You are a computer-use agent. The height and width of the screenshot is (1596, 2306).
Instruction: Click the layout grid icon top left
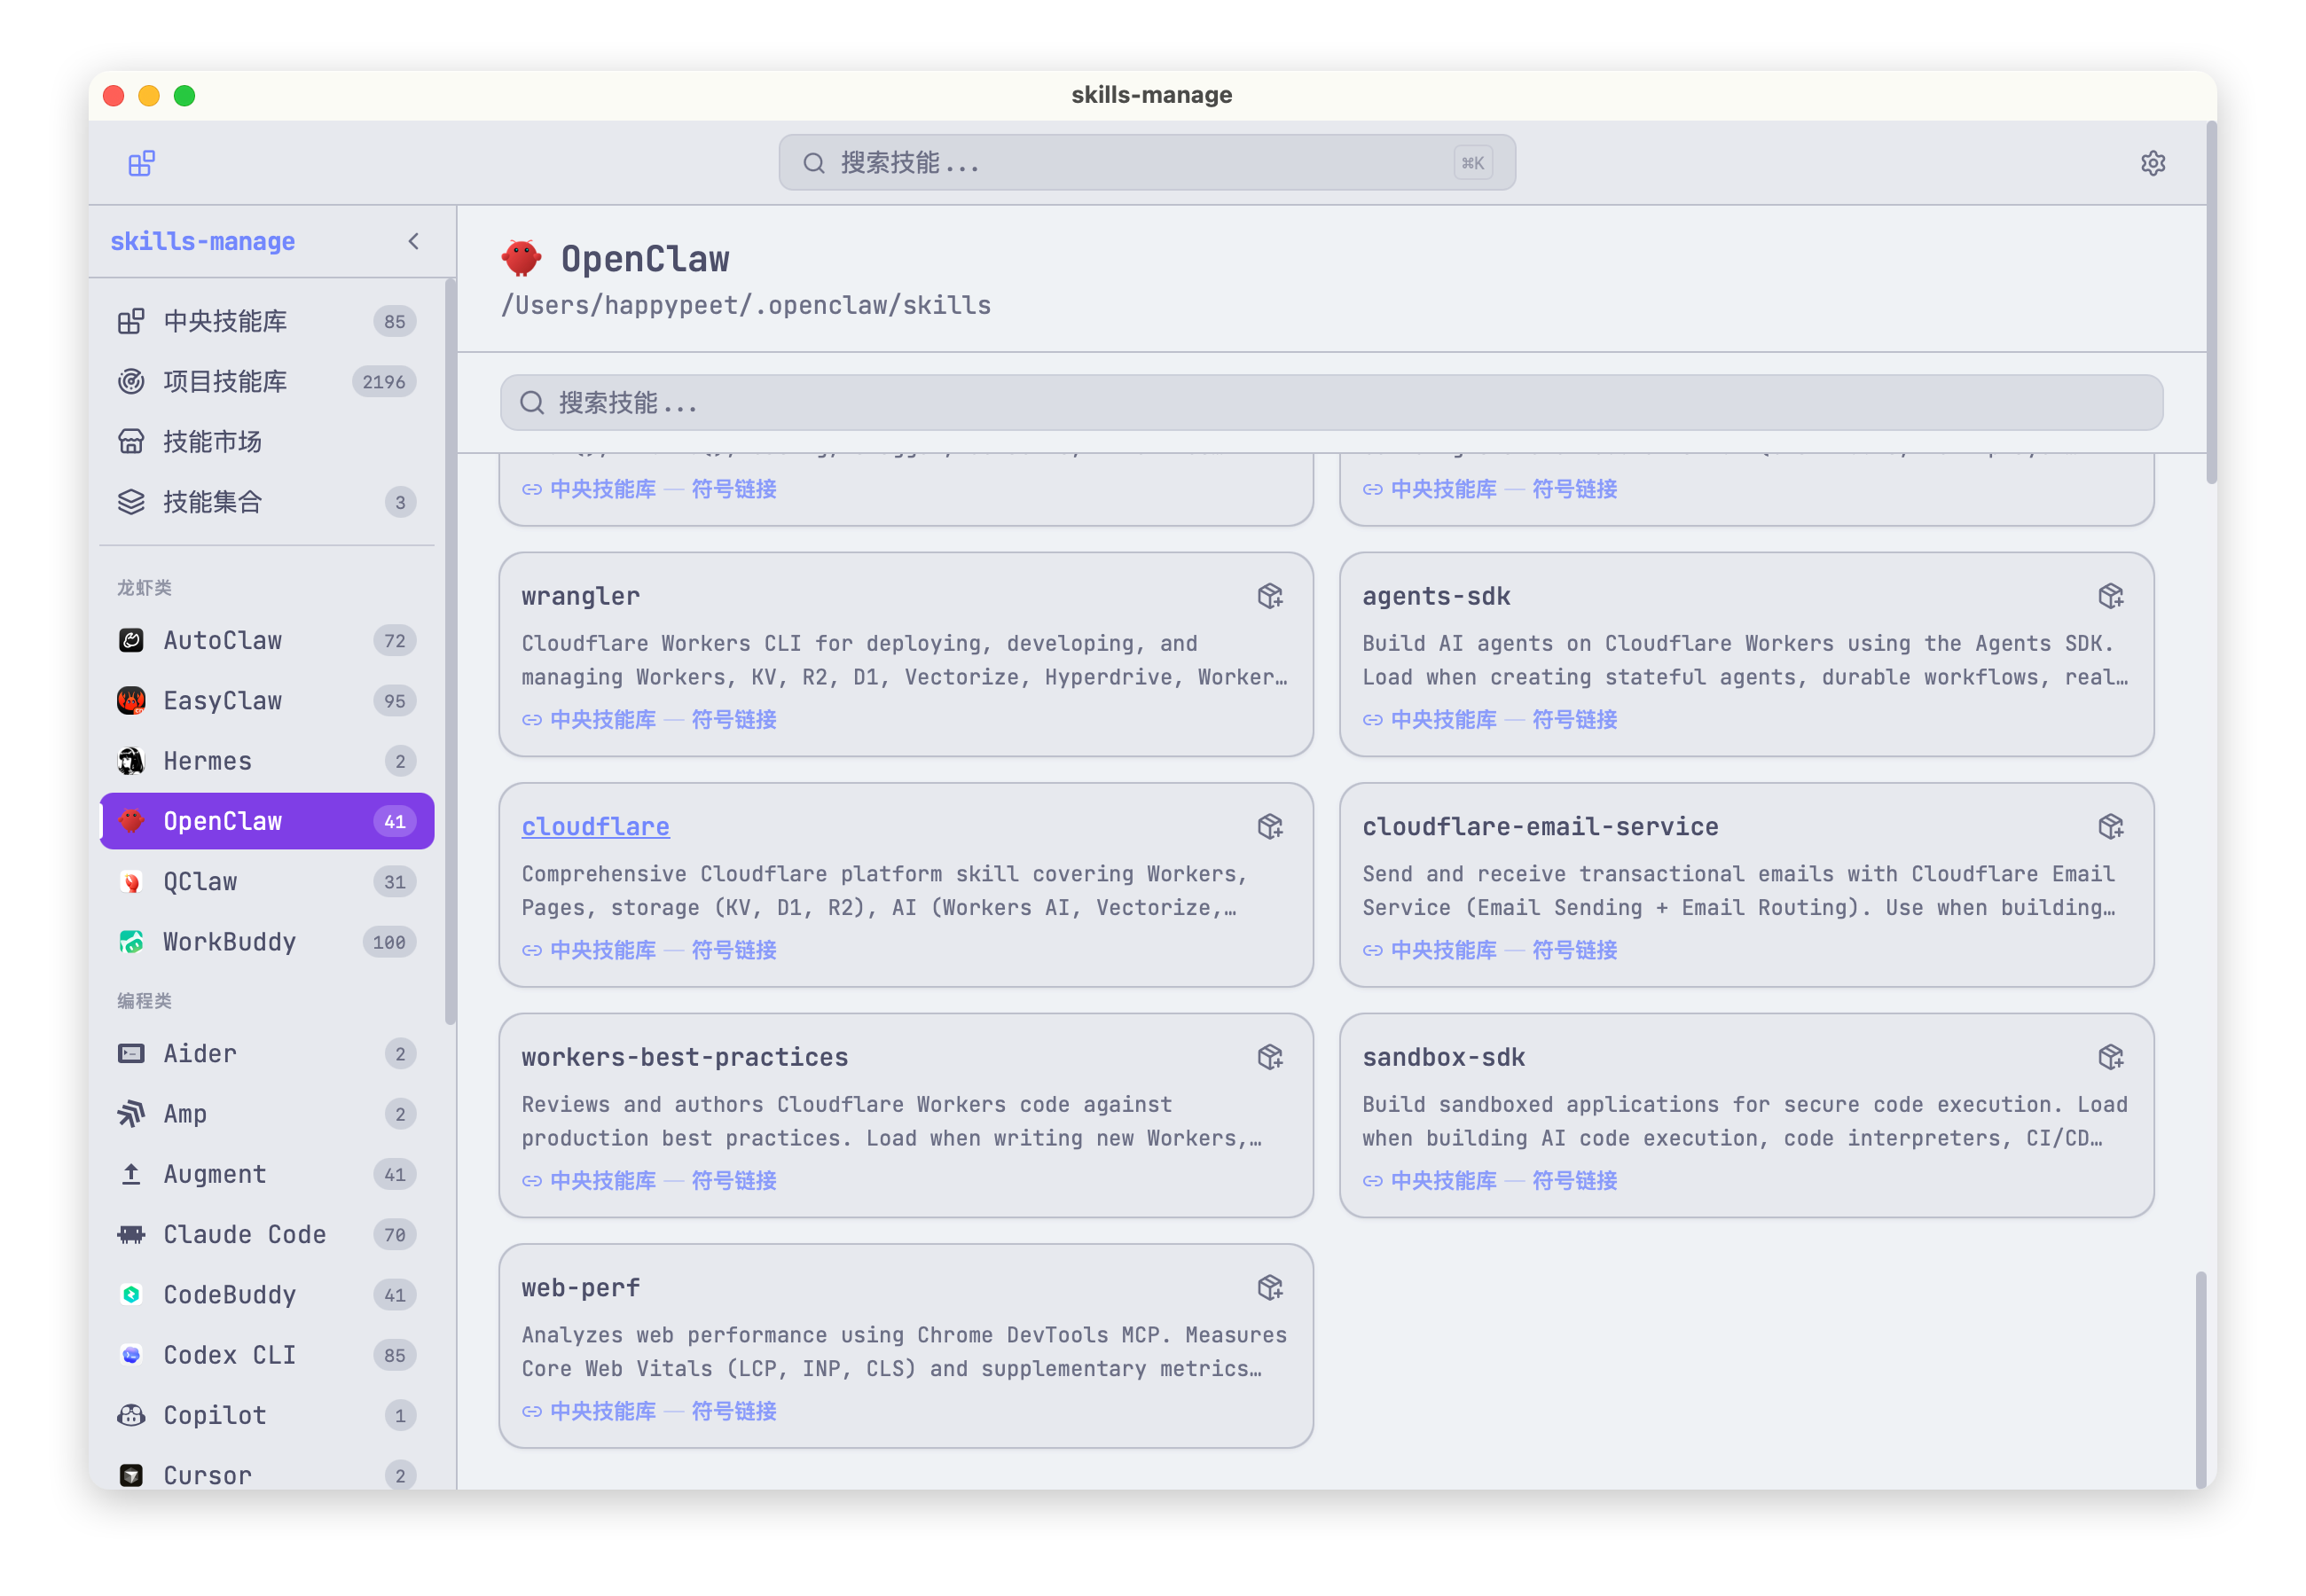[x=140, y=162]
